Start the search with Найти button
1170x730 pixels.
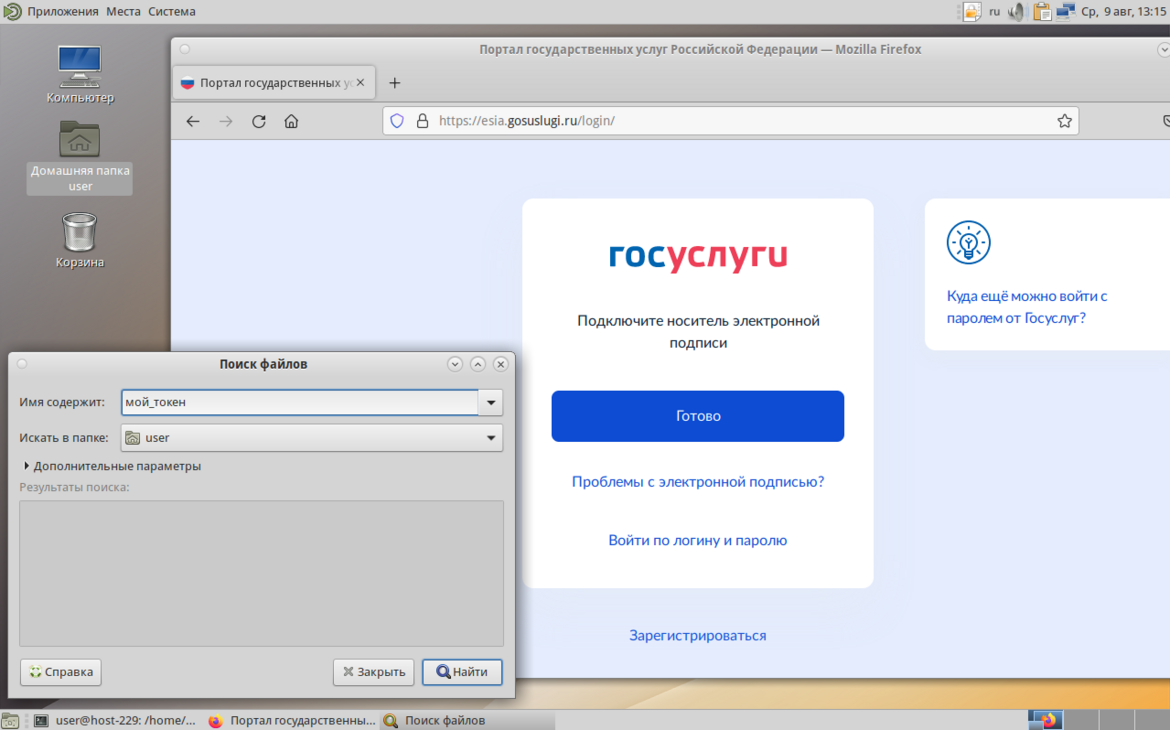(x=463, y=672)
